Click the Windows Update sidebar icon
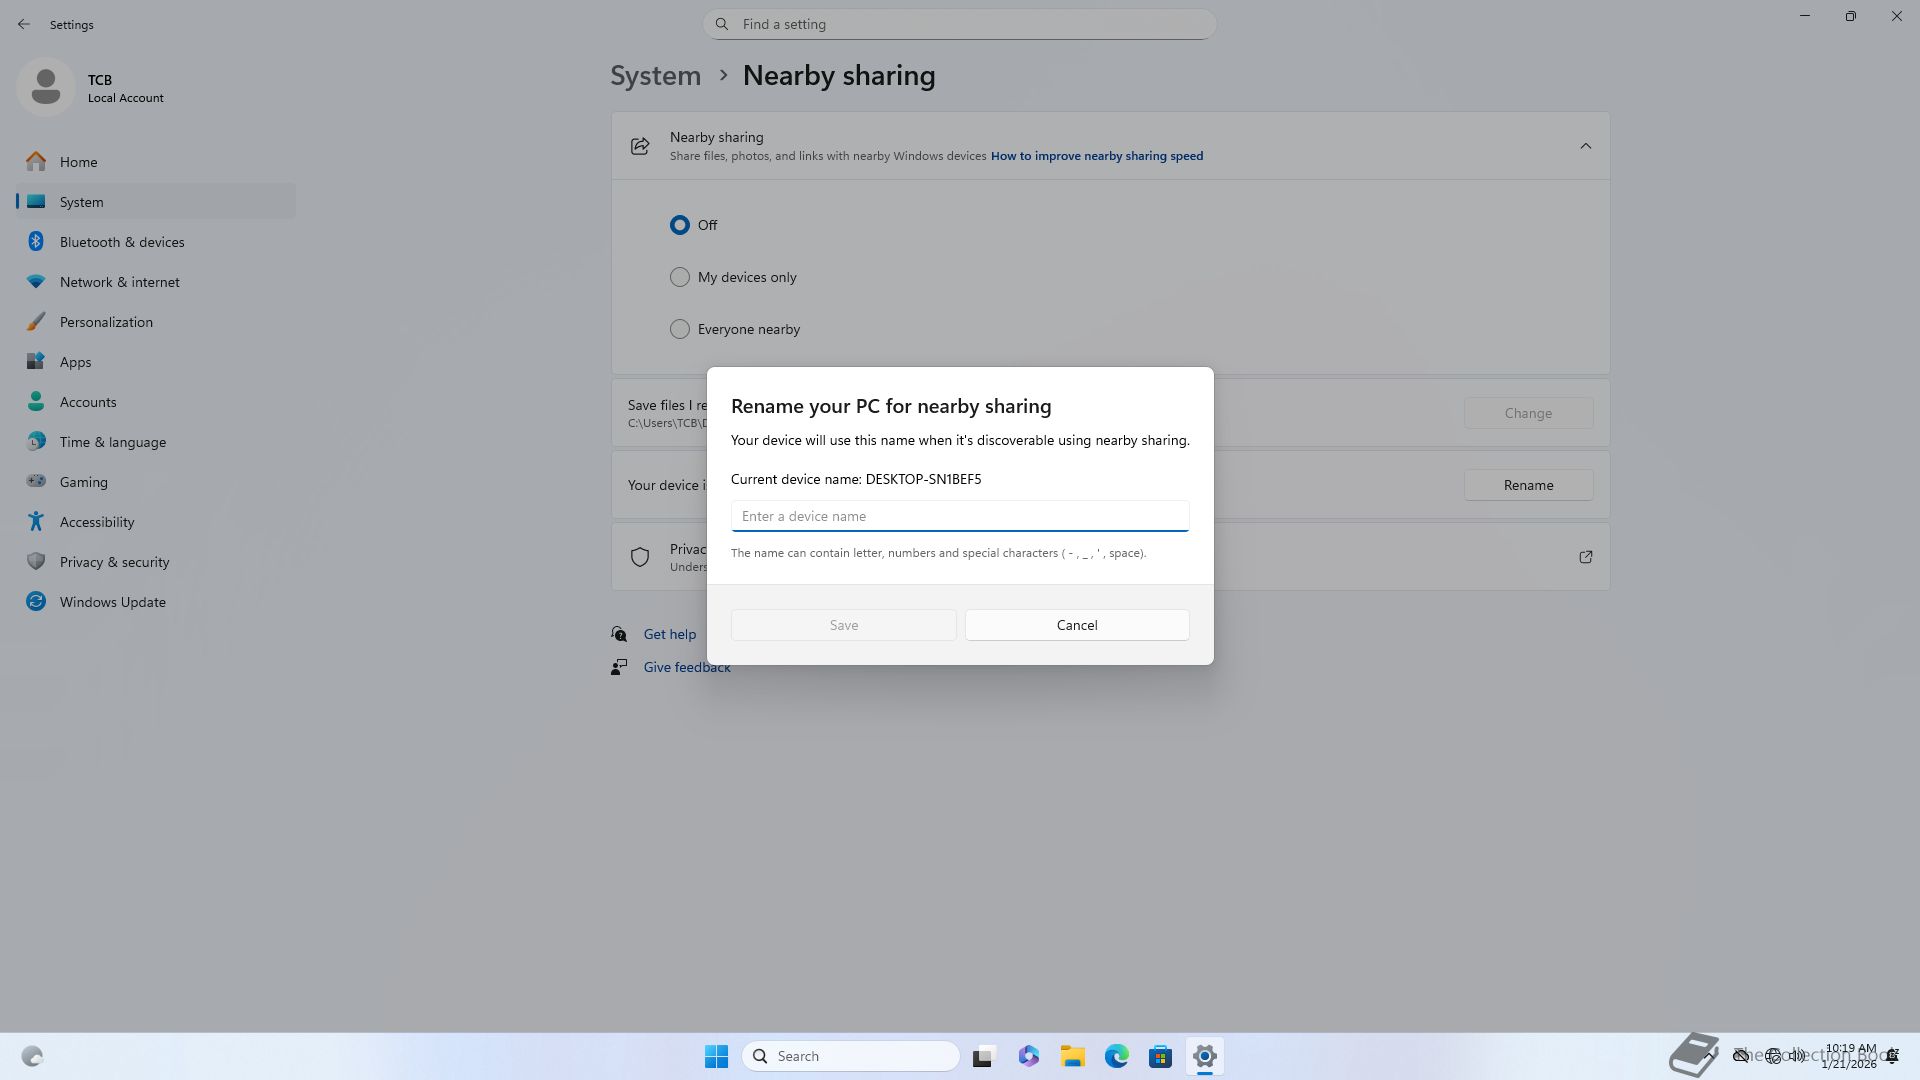 coord(36,602)
